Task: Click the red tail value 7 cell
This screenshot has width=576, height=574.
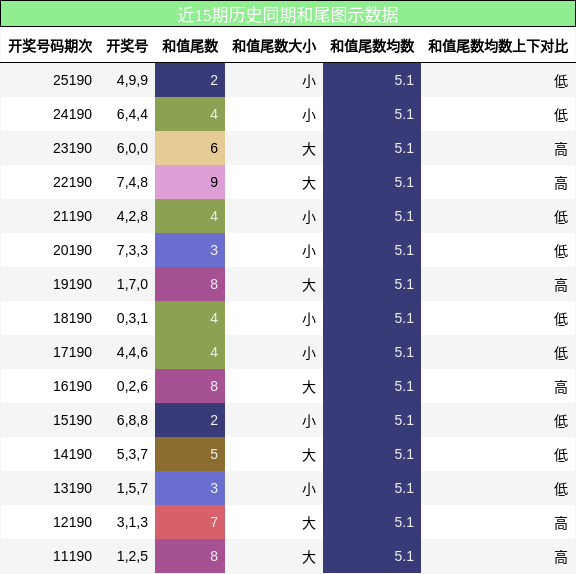Action: click(190, 522)
